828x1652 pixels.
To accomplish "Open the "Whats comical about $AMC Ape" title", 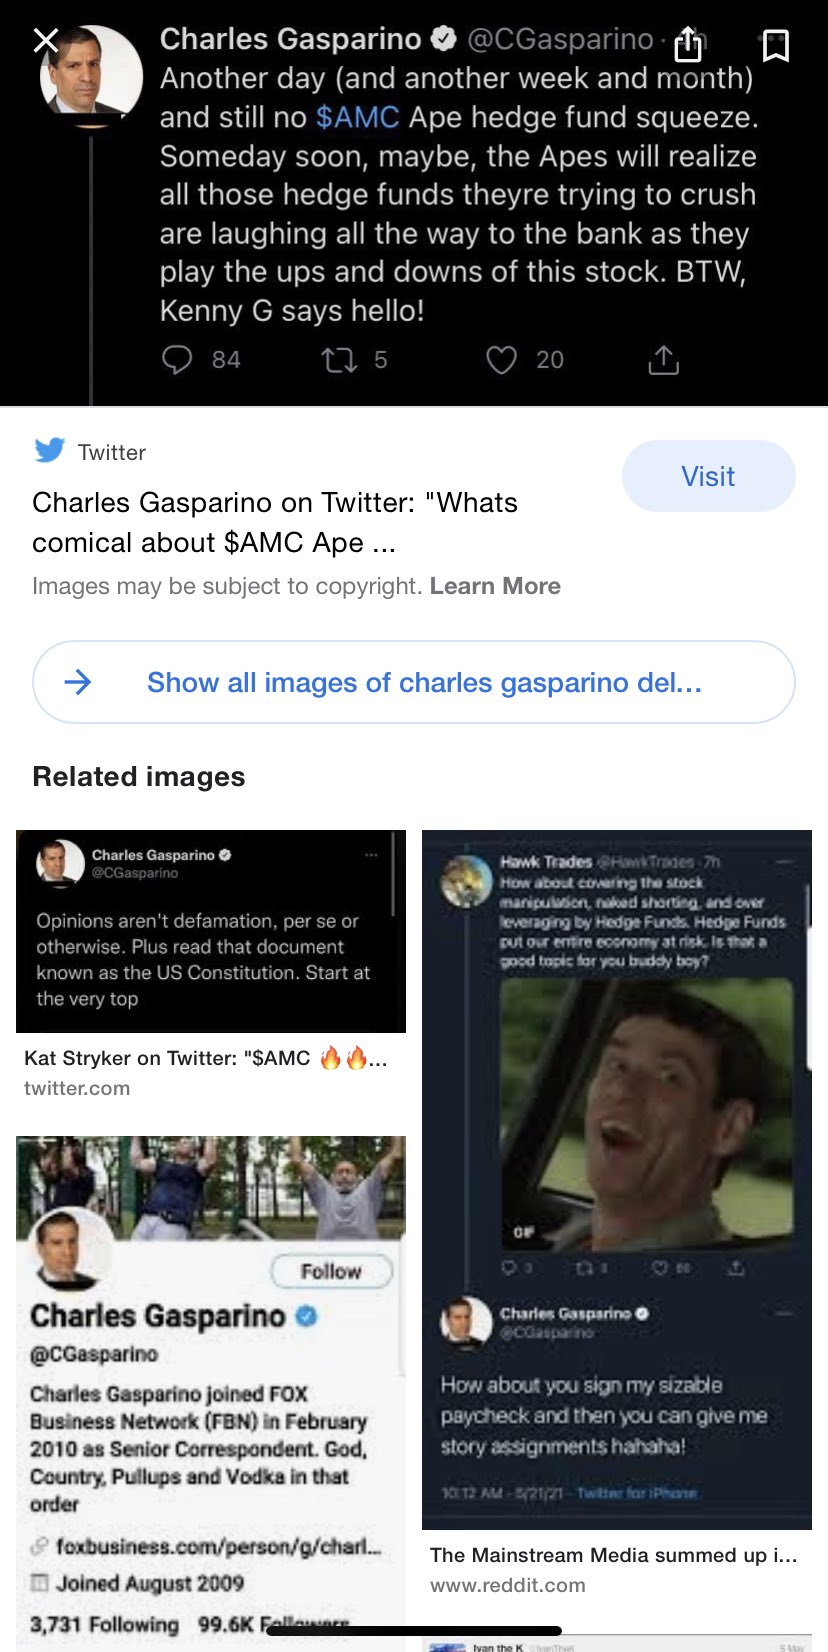I will pos(275,522).
